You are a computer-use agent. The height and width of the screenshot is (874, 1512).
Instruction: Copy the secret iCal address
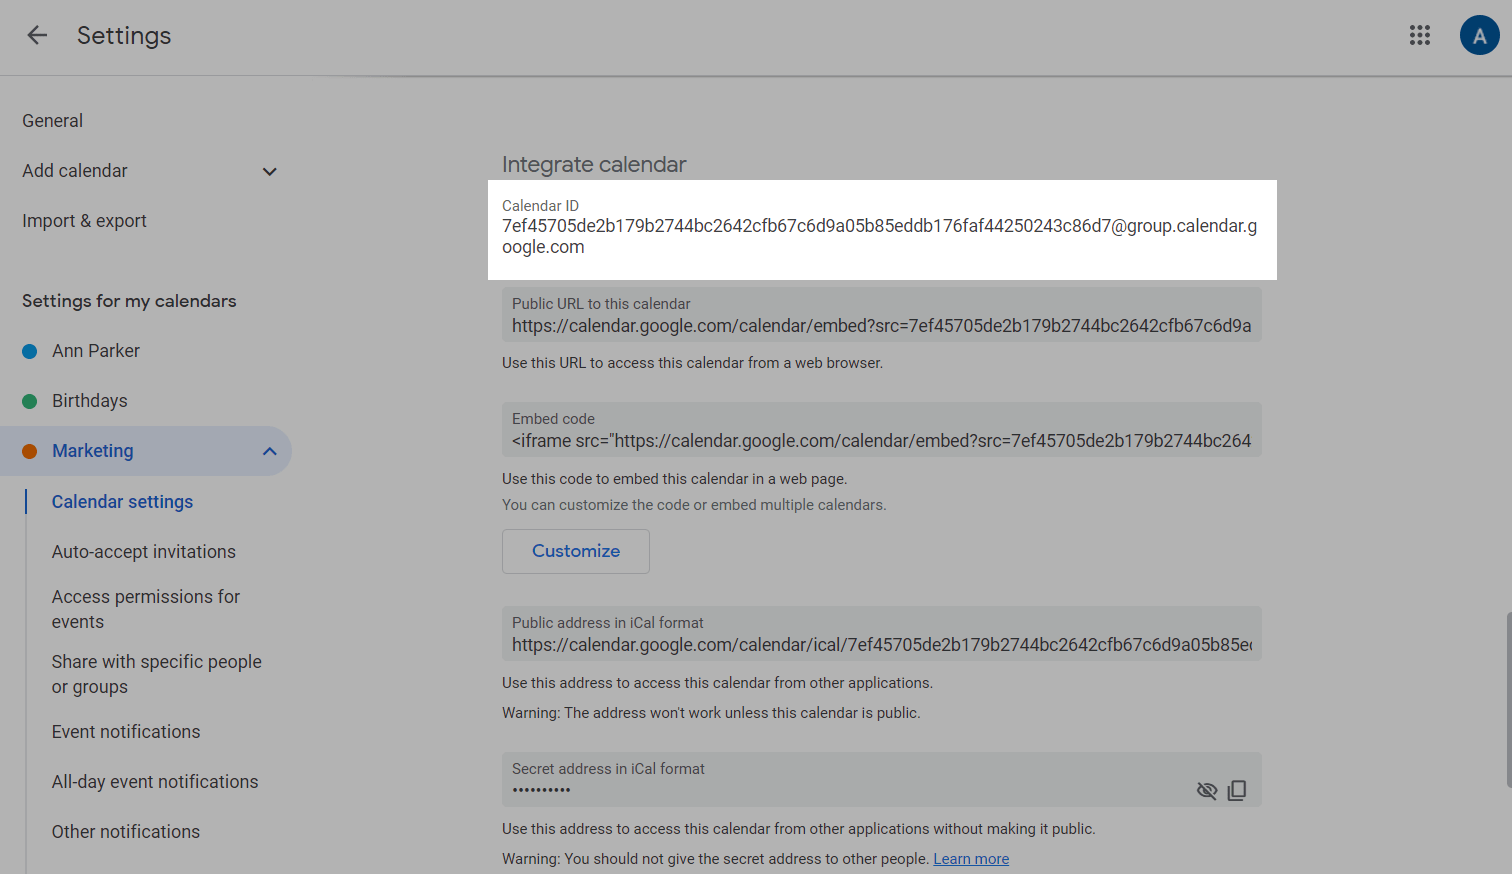click(x=1237, y=791)
